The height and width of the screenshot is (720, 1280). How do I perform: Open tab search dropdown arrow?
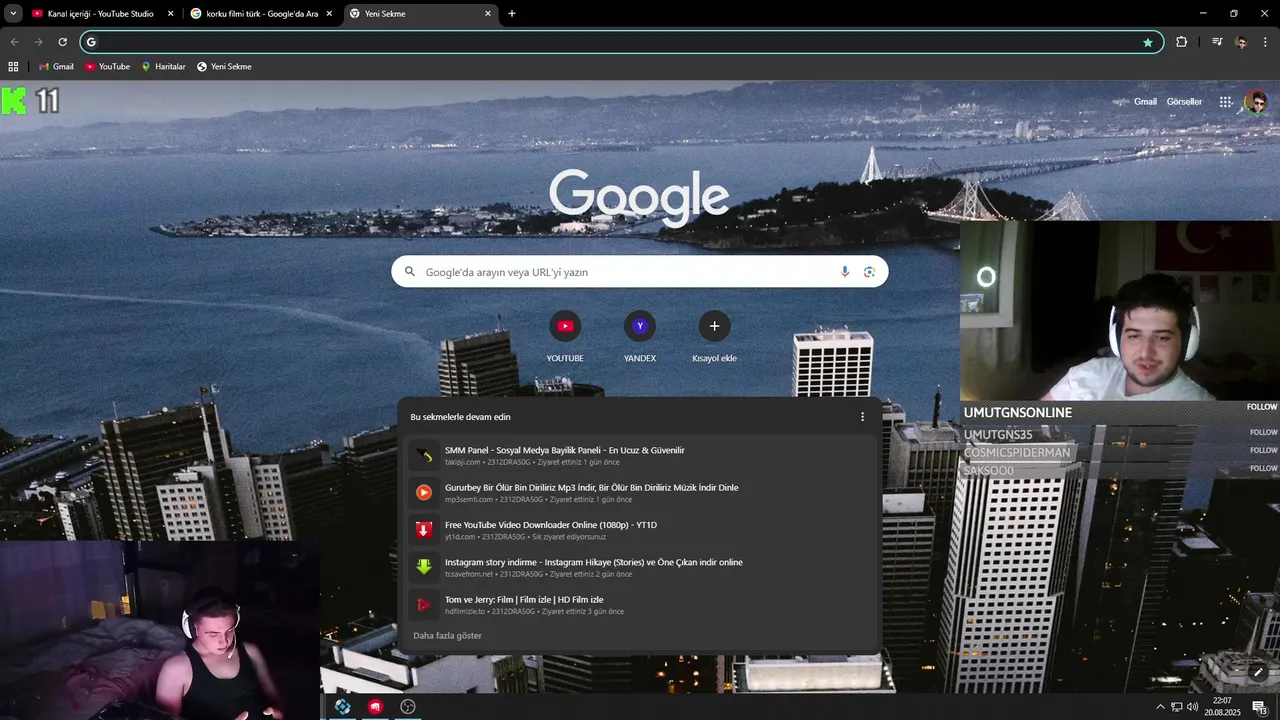point(13,14)
